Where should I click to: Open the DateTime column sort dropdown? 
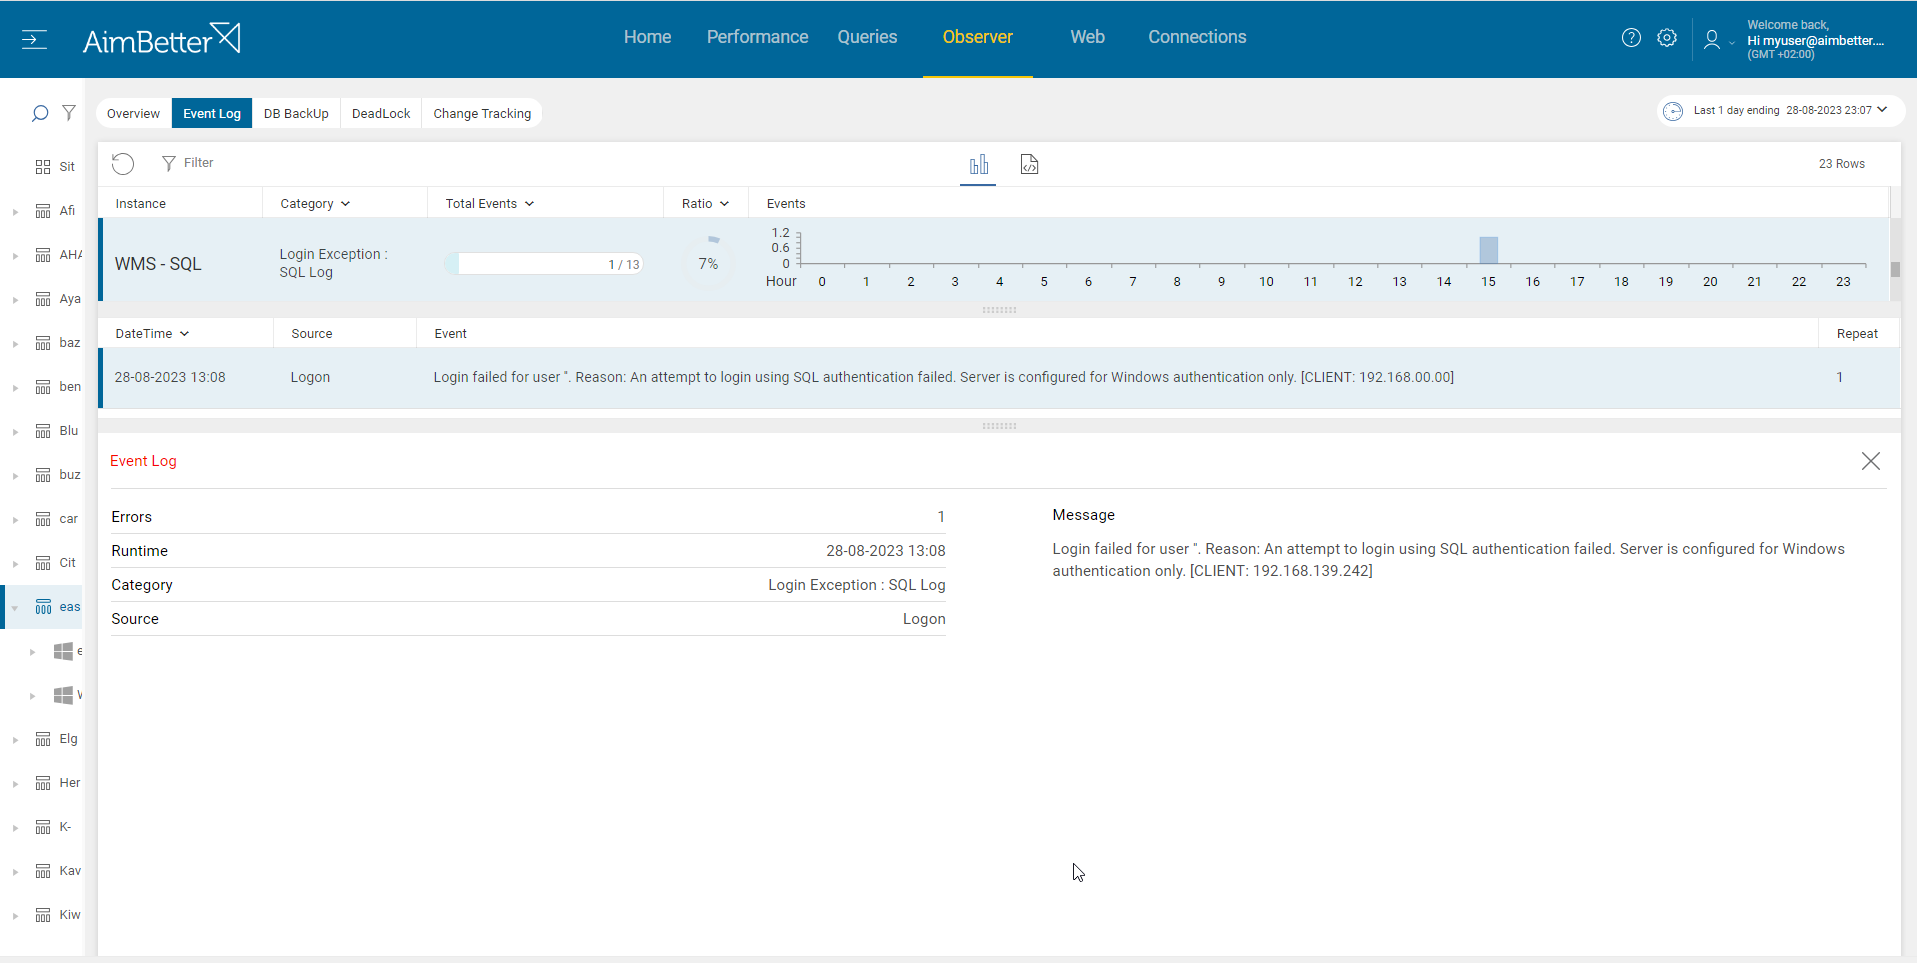pyautogui.click(x=185, y=334)
